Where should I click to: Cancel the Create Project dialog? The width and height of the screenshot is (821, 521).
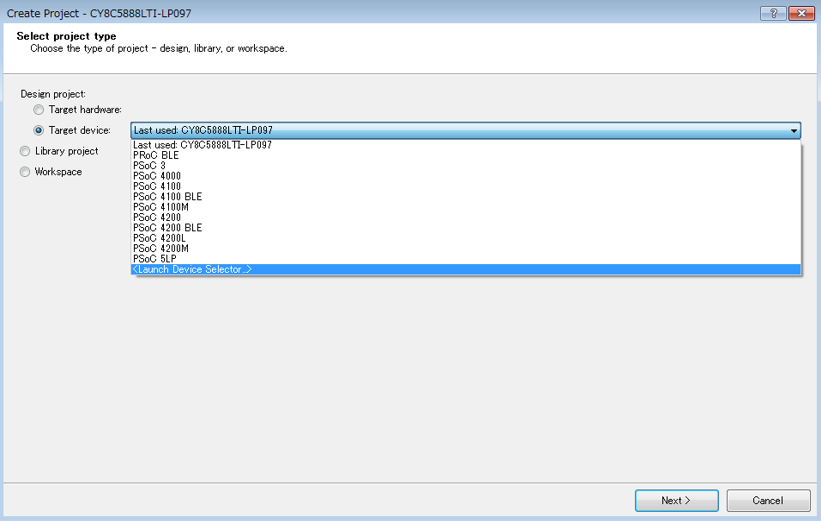[768, 501]
